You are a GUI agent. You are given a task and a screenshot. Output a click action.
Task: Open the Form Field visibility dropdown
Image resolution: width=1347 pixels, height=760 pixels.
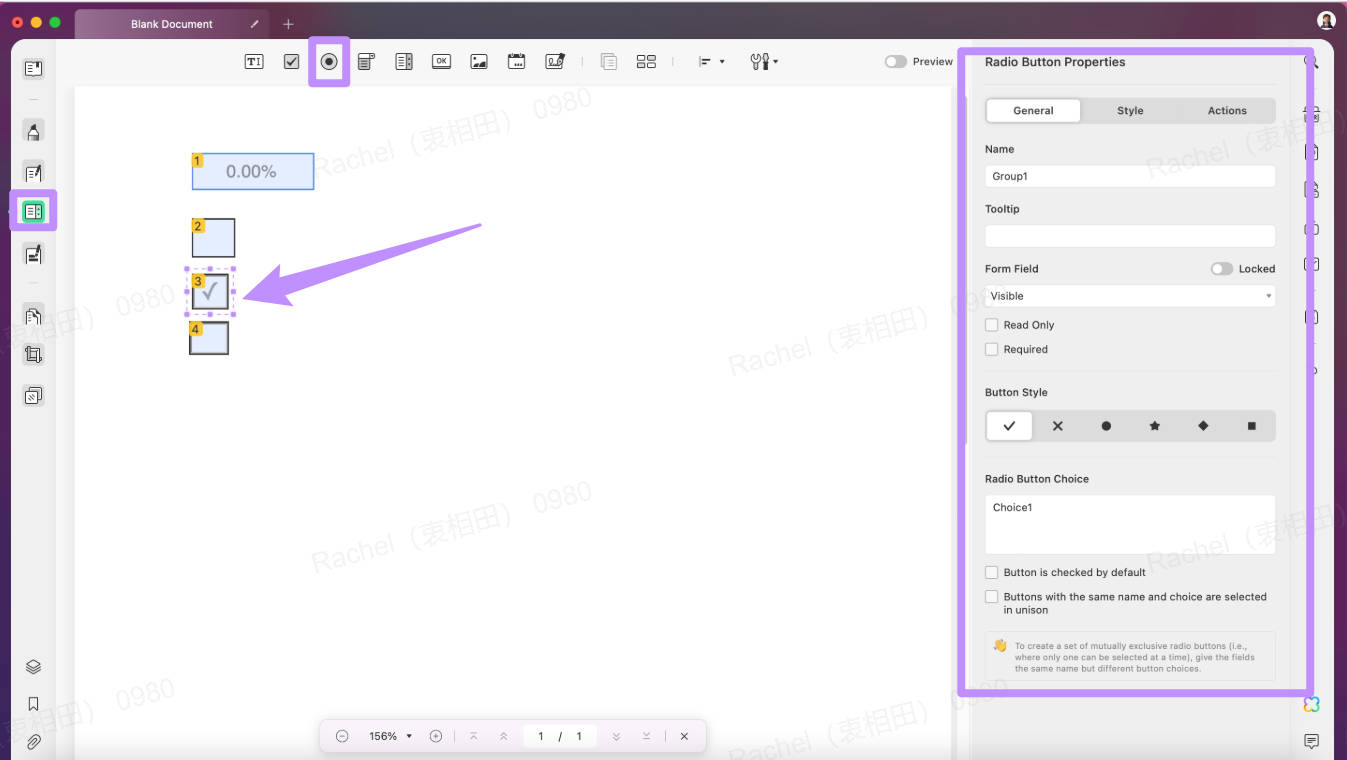(x=1129, y=295)
